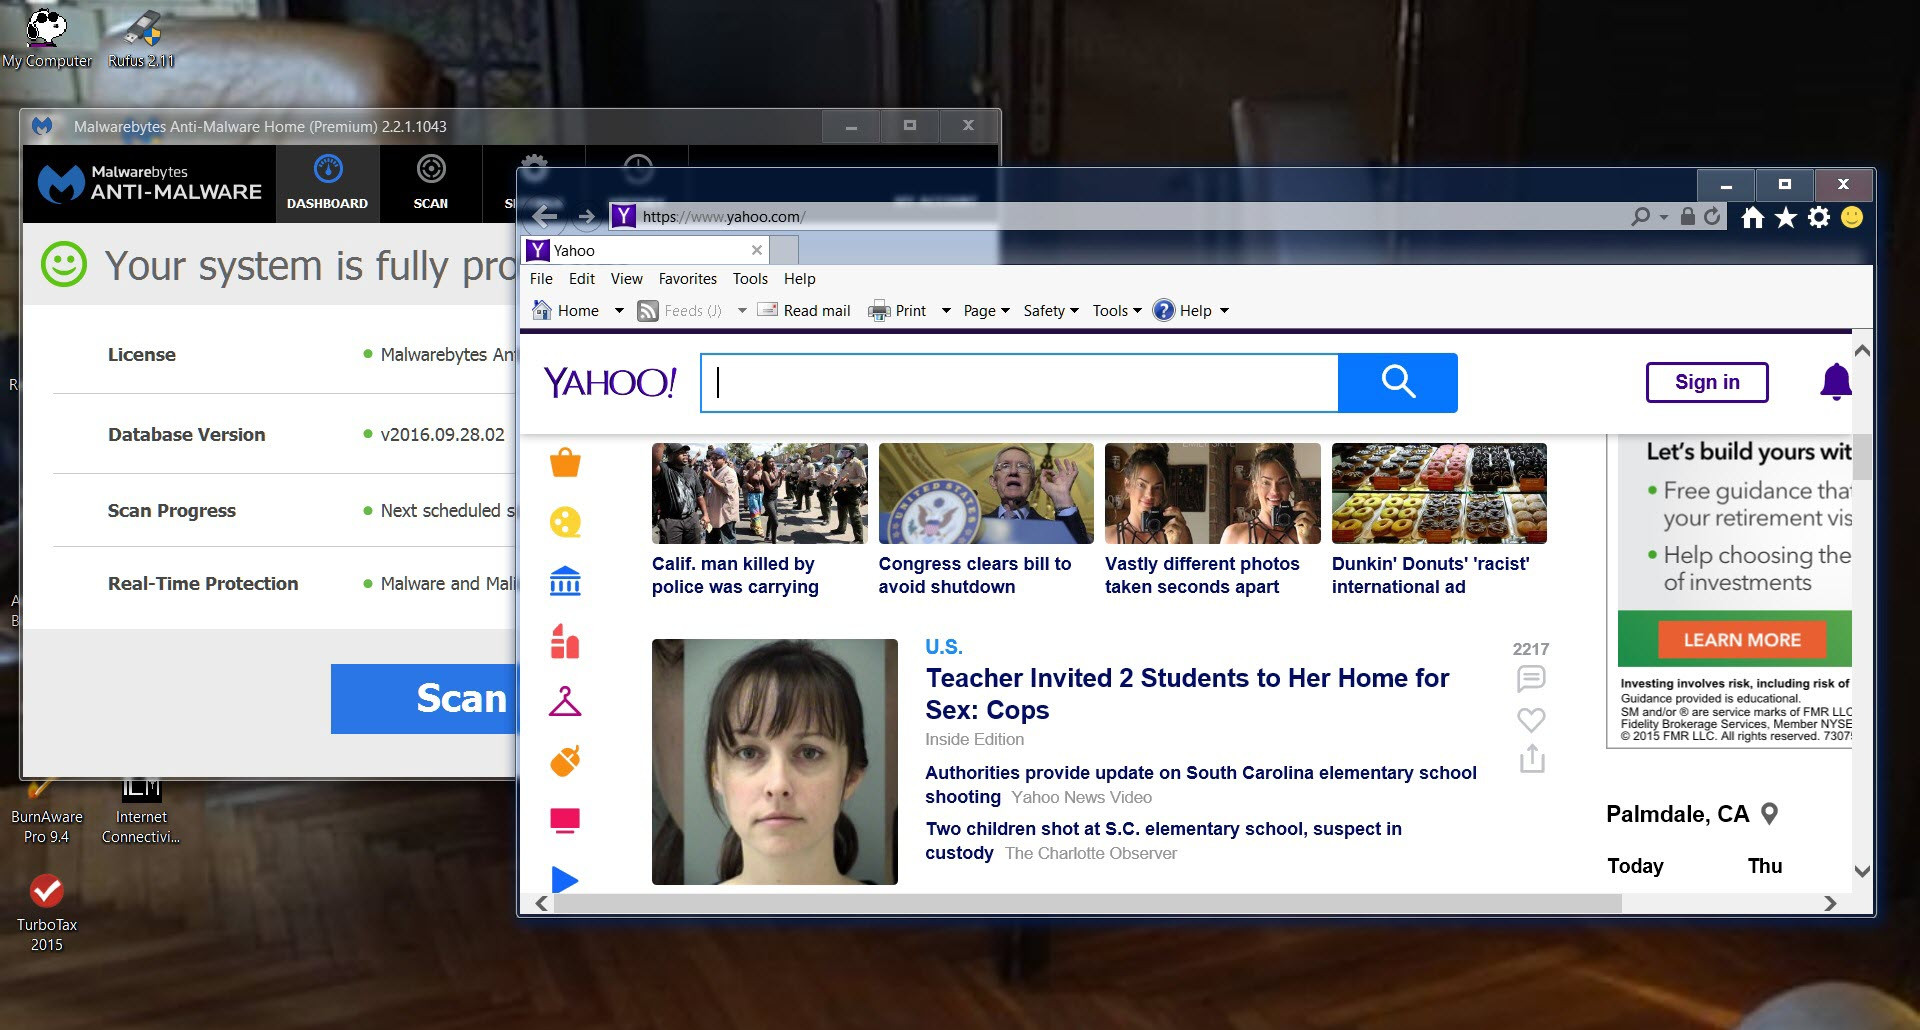This screenshot has width=1920, height=1030.
Task: Click the teacher mugshot thumbnail
Action: pos(775,762)
